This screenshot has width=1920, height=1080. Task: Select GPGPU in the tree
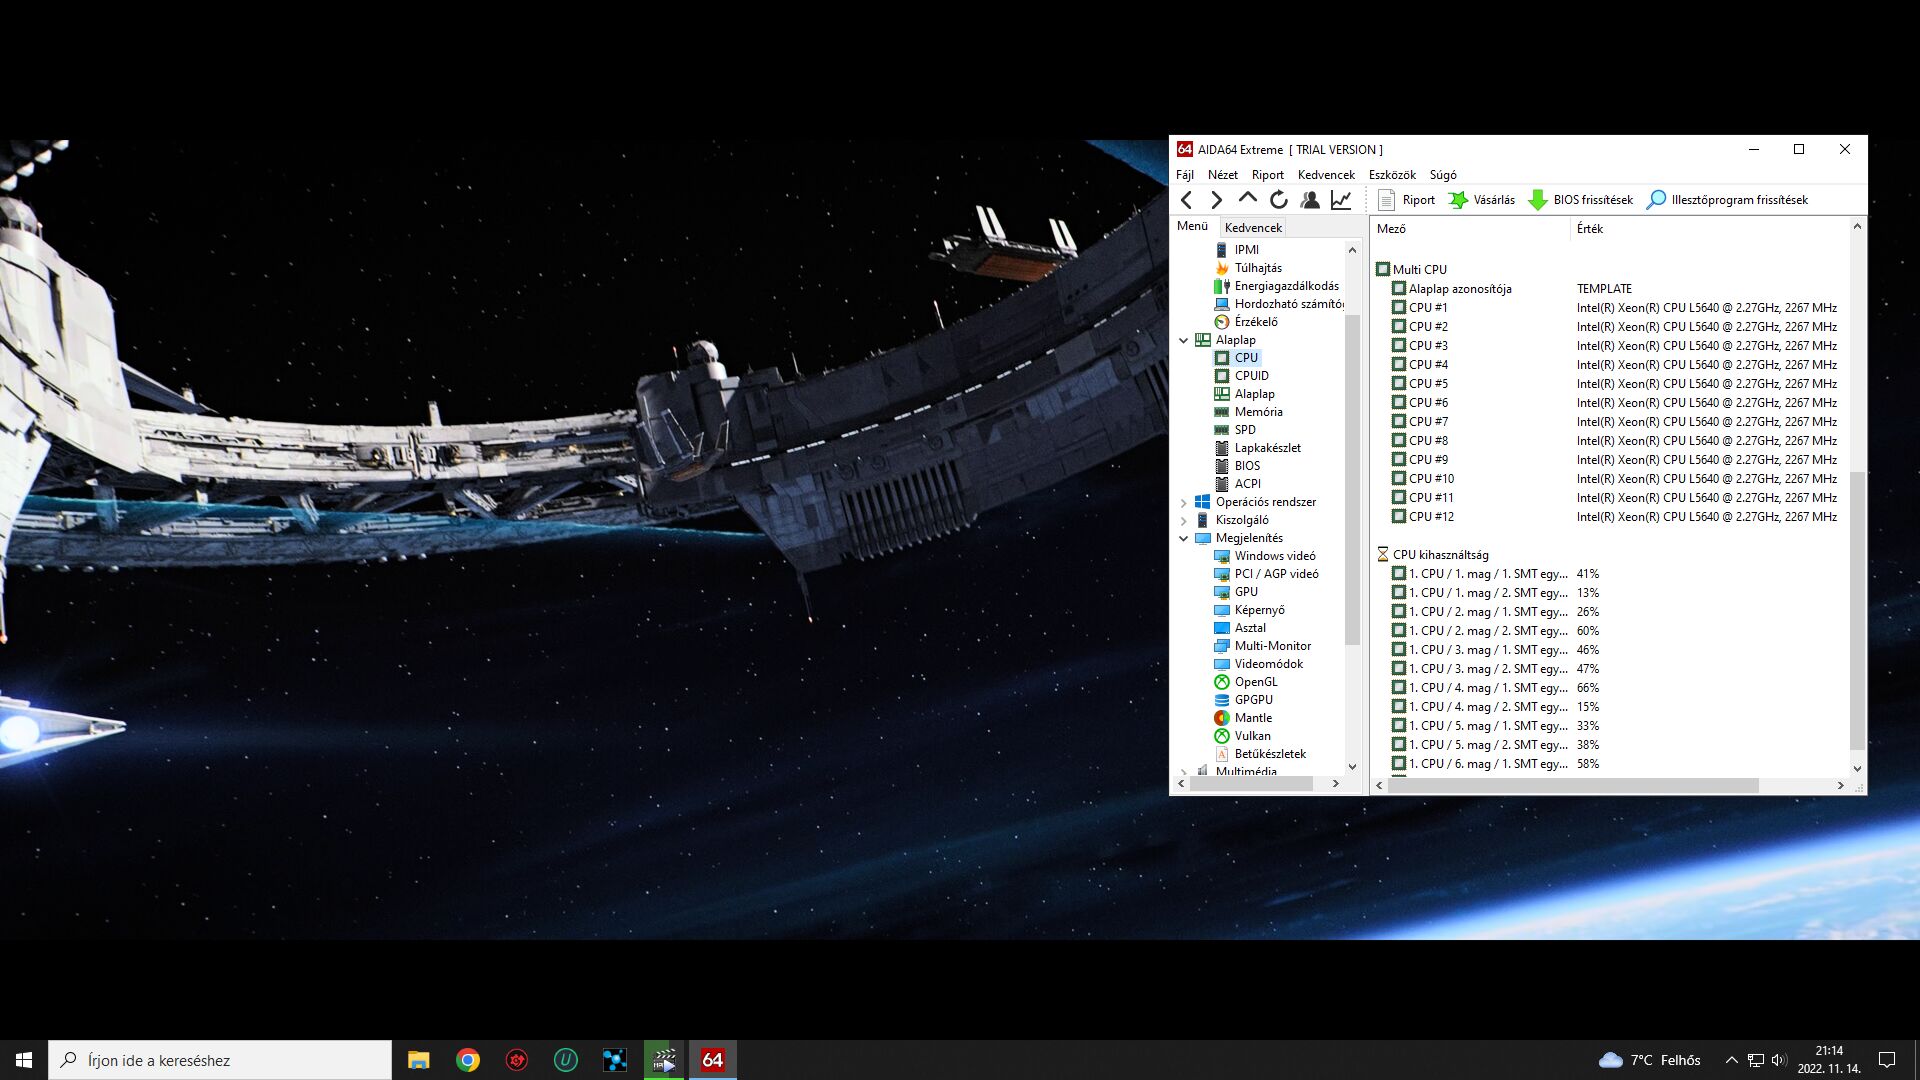click(x=1243, y=700)
